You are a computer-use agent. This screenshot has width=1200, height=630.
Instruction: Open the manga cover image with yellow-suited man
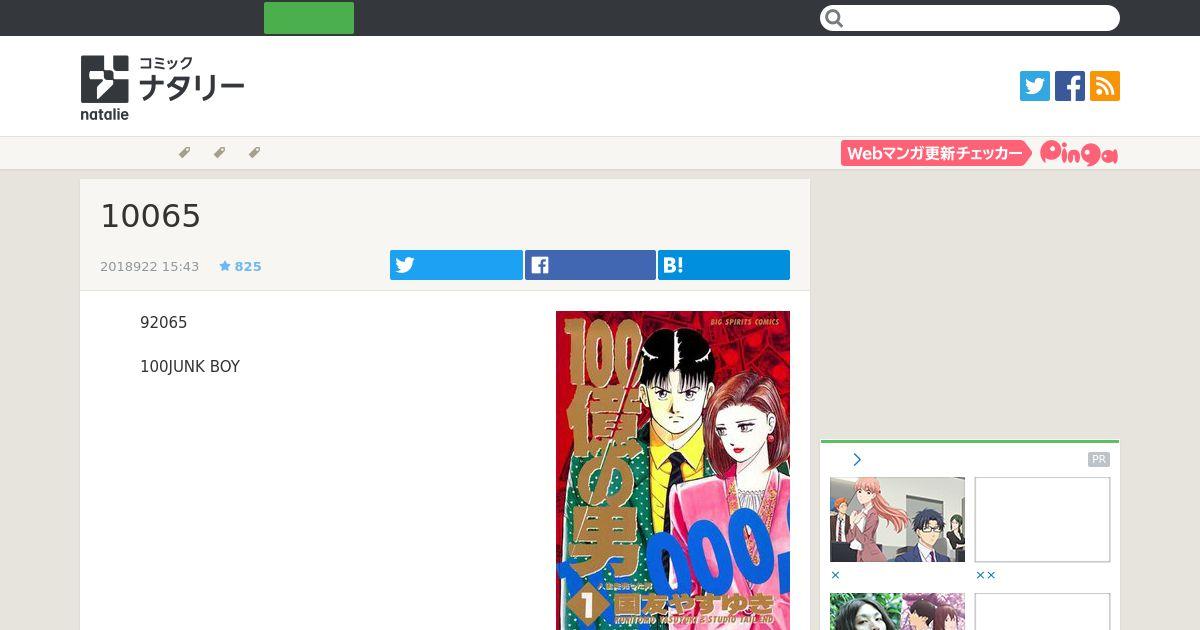(x=673, y=470)
